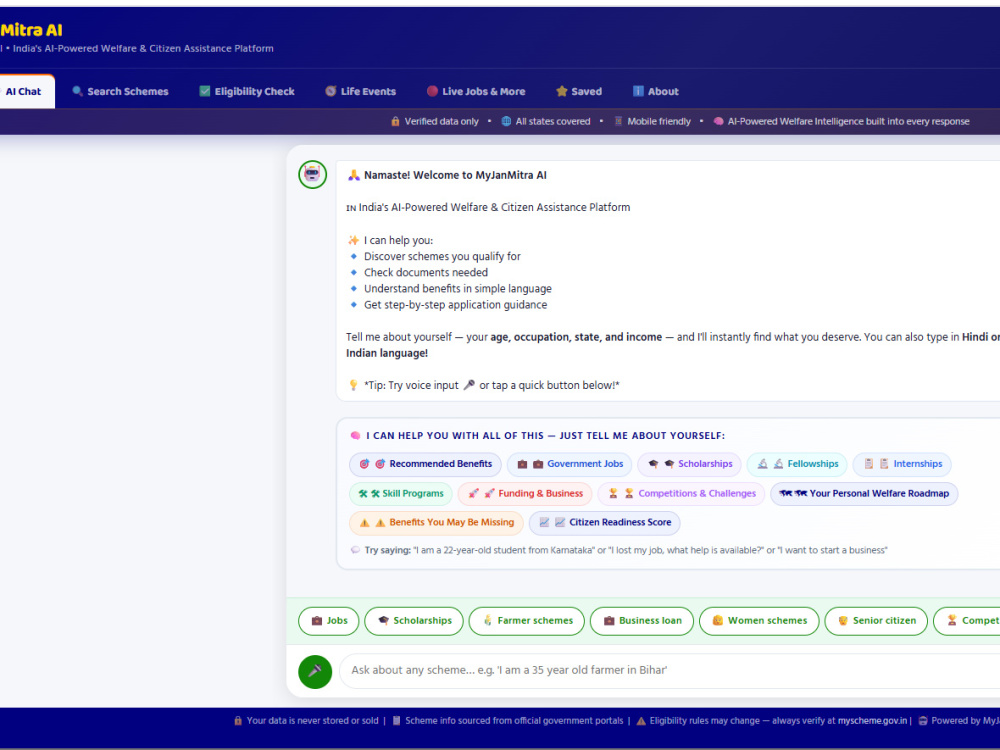This screenshot has width=1000, height=750.
Task: Open the Search Schemes tab
Action: pos(121,91)
